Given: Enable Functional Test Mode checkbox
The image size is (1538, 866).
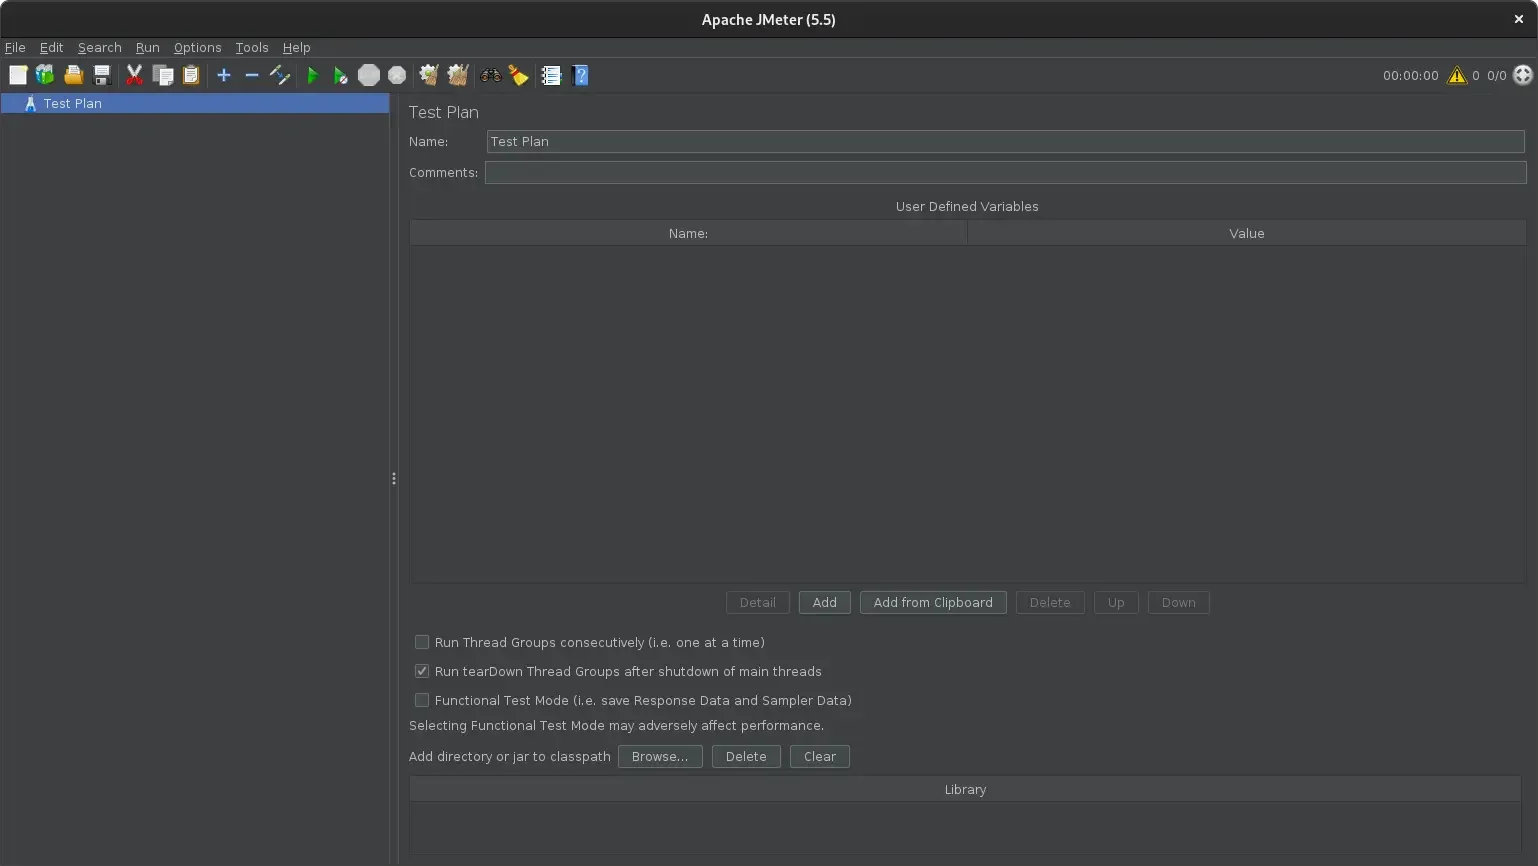Looking at the screenshot, I should point(422,700).
